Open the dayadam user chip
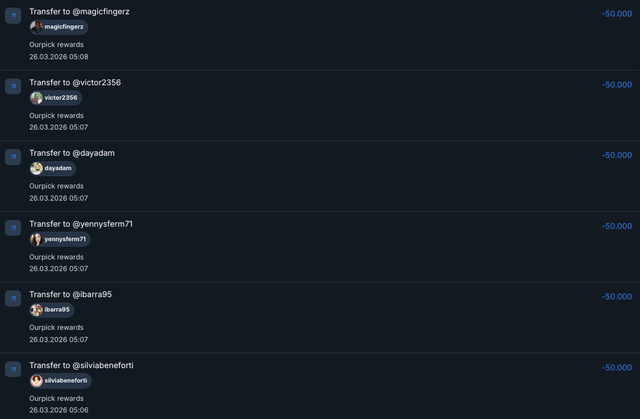Image resolution: width=640 pixels, height=419 pixels. (52, 169)
